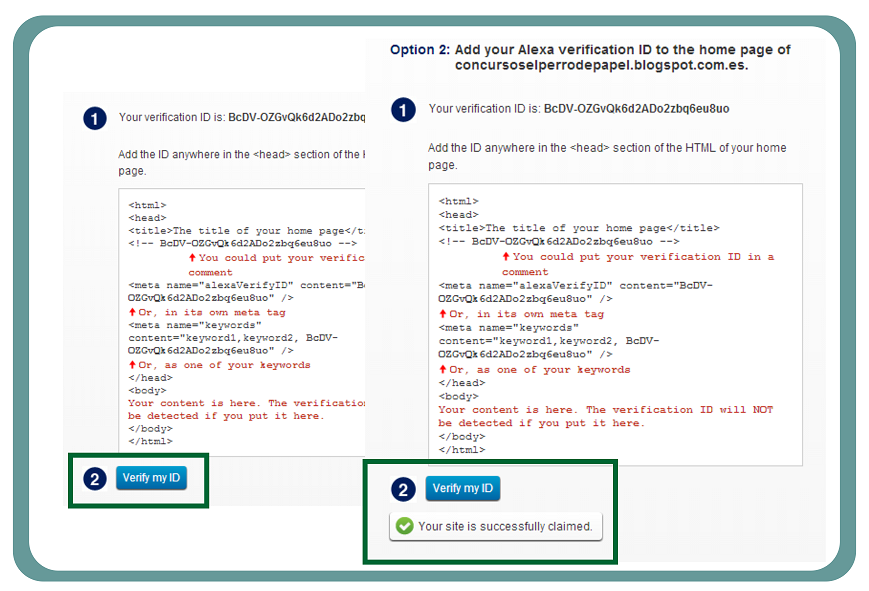Image resolution: width=869 pixels, height=591 pixels.
Task: Click the Option 2 heading text
Action: [x=590, y=57]
